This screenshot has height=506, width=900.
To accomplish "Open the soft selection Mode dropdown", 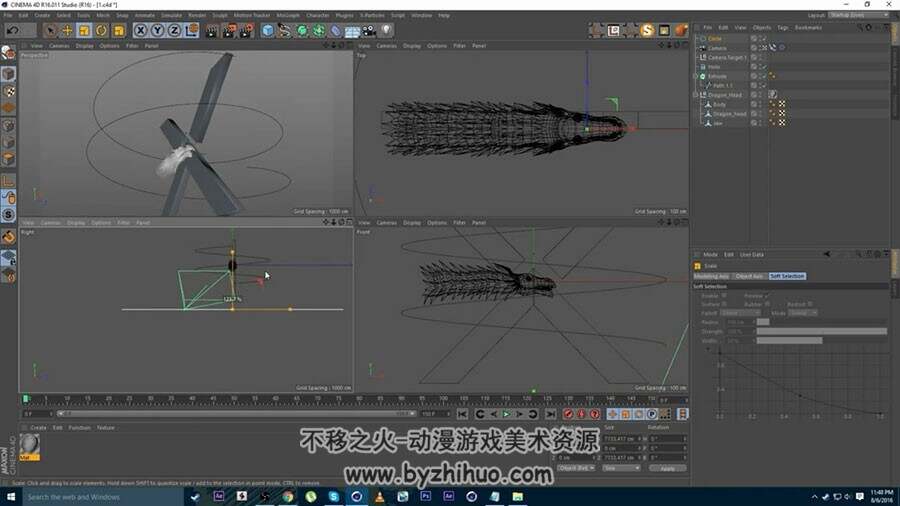I will 802,313.
